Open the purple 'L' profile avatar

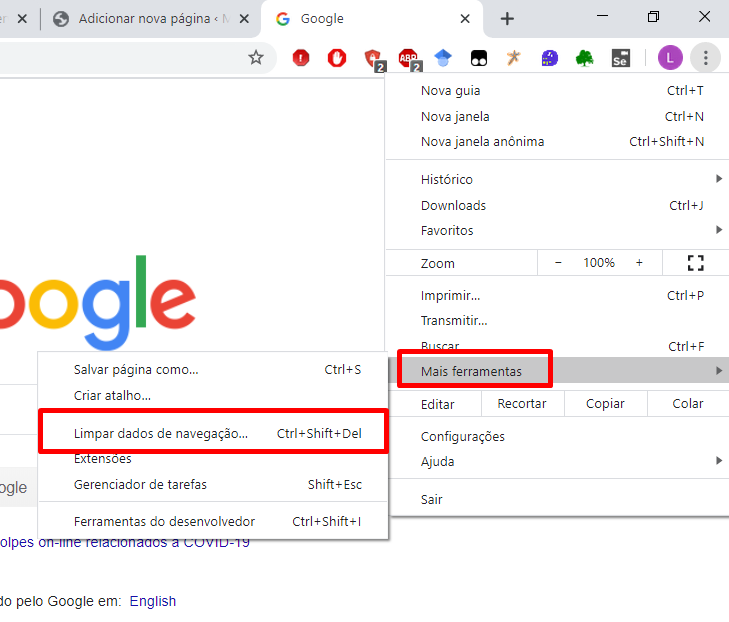[x=670, y=58]
